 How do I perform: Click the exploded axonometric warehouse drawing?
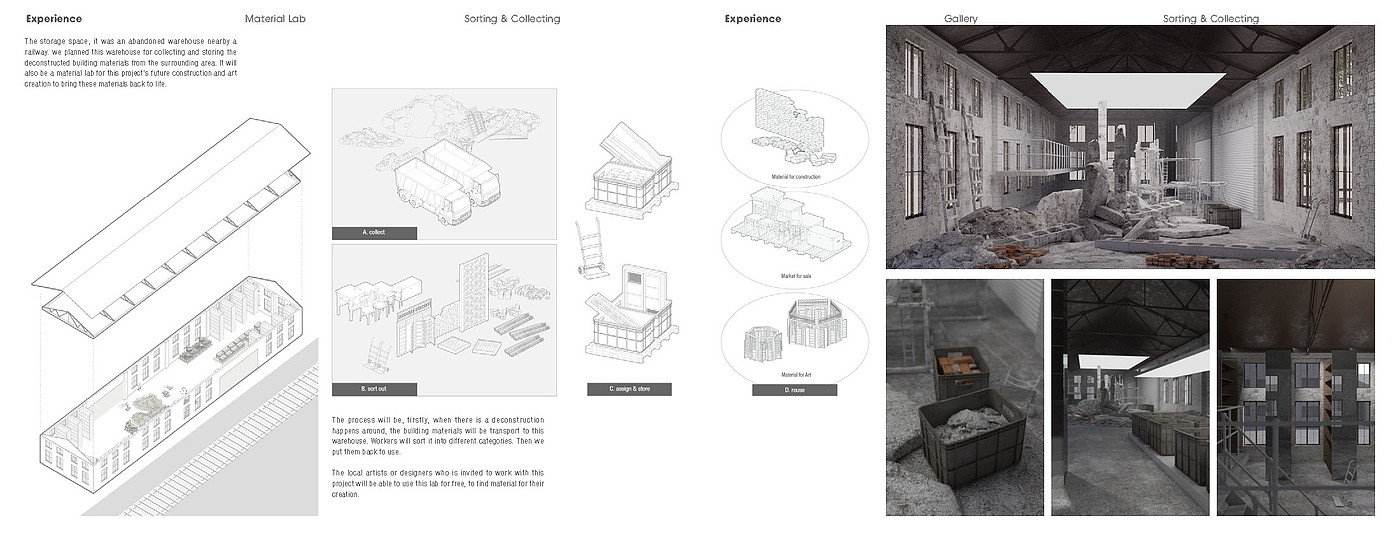(x=175, y=315)
